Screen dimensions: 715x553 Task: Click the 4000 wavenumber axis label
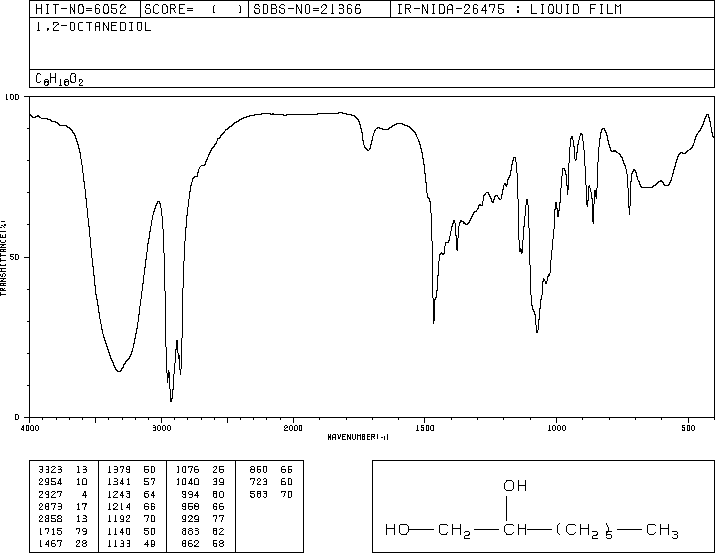pyautogui.click(x=30, y=428)
